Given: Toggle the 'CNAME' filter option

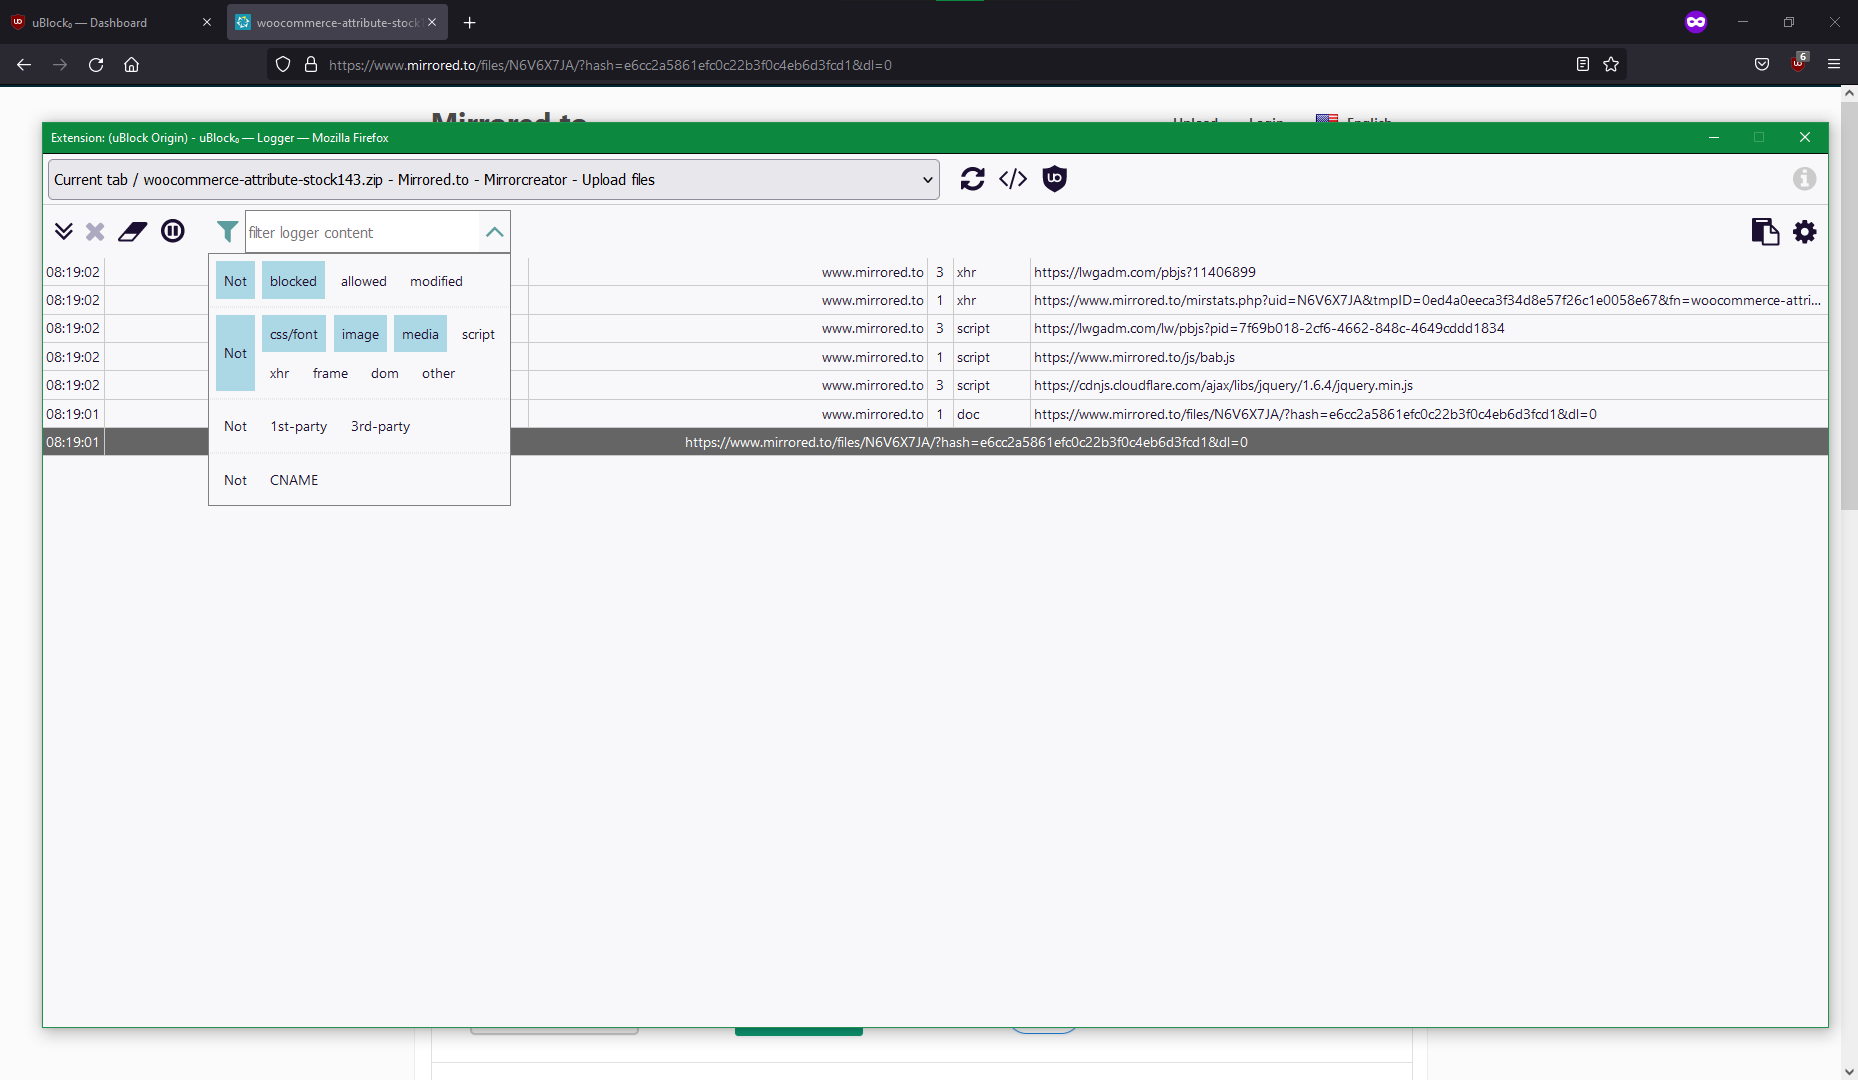Looking at the screenshot, I should (294, 480).
